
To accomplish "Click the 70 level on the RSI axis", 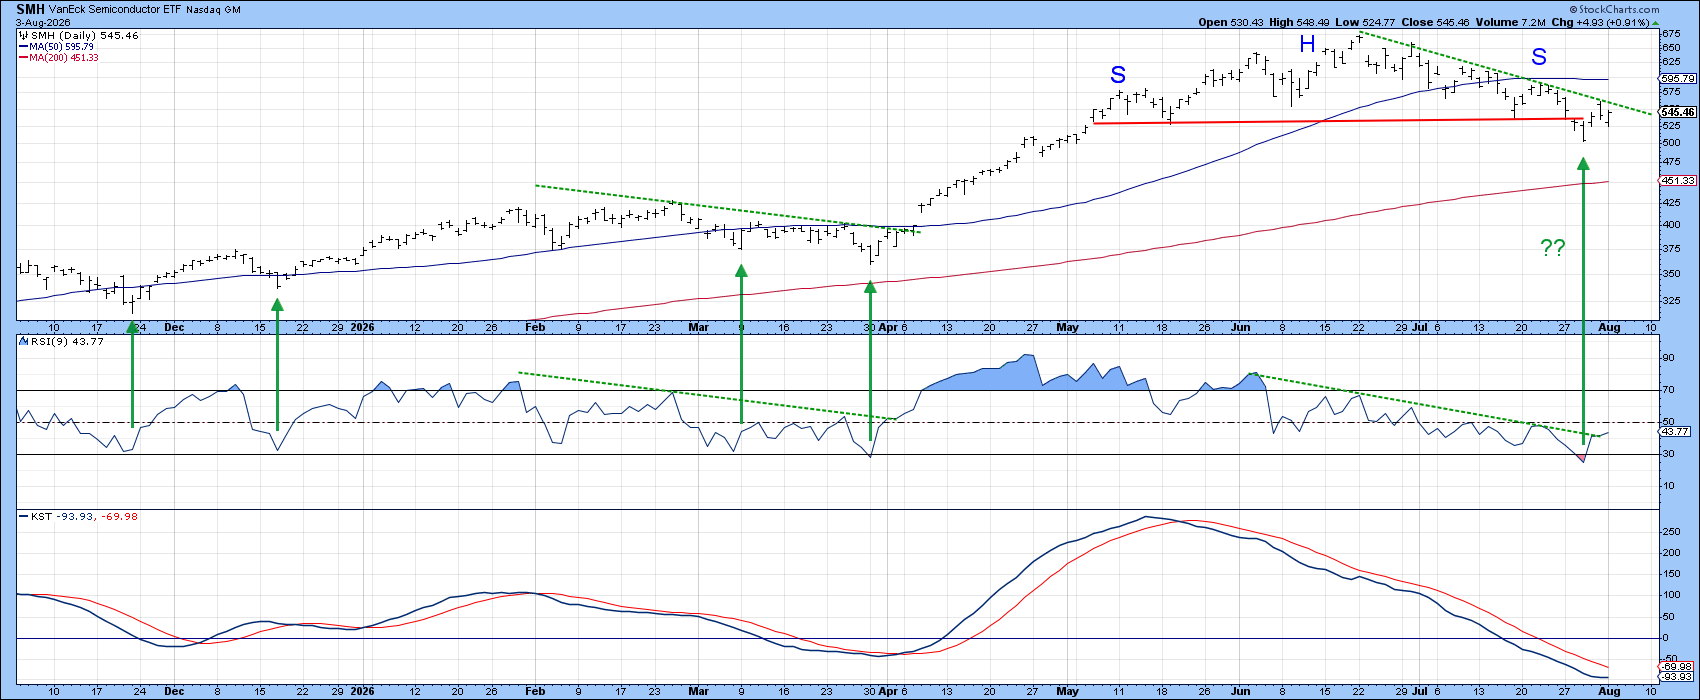I will coord(1667,390).
